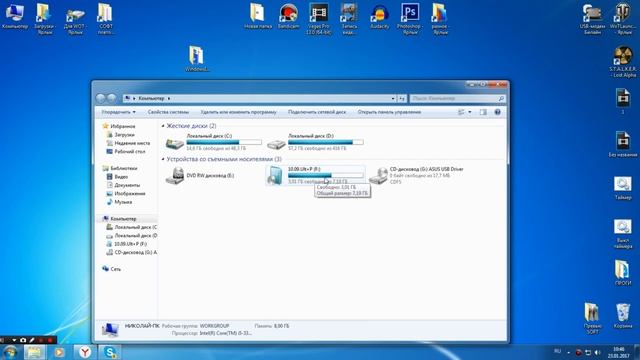This screenshot has width=640, height=360.
Task: Open the Windows Start menu
Action: (x=9, y=352)
